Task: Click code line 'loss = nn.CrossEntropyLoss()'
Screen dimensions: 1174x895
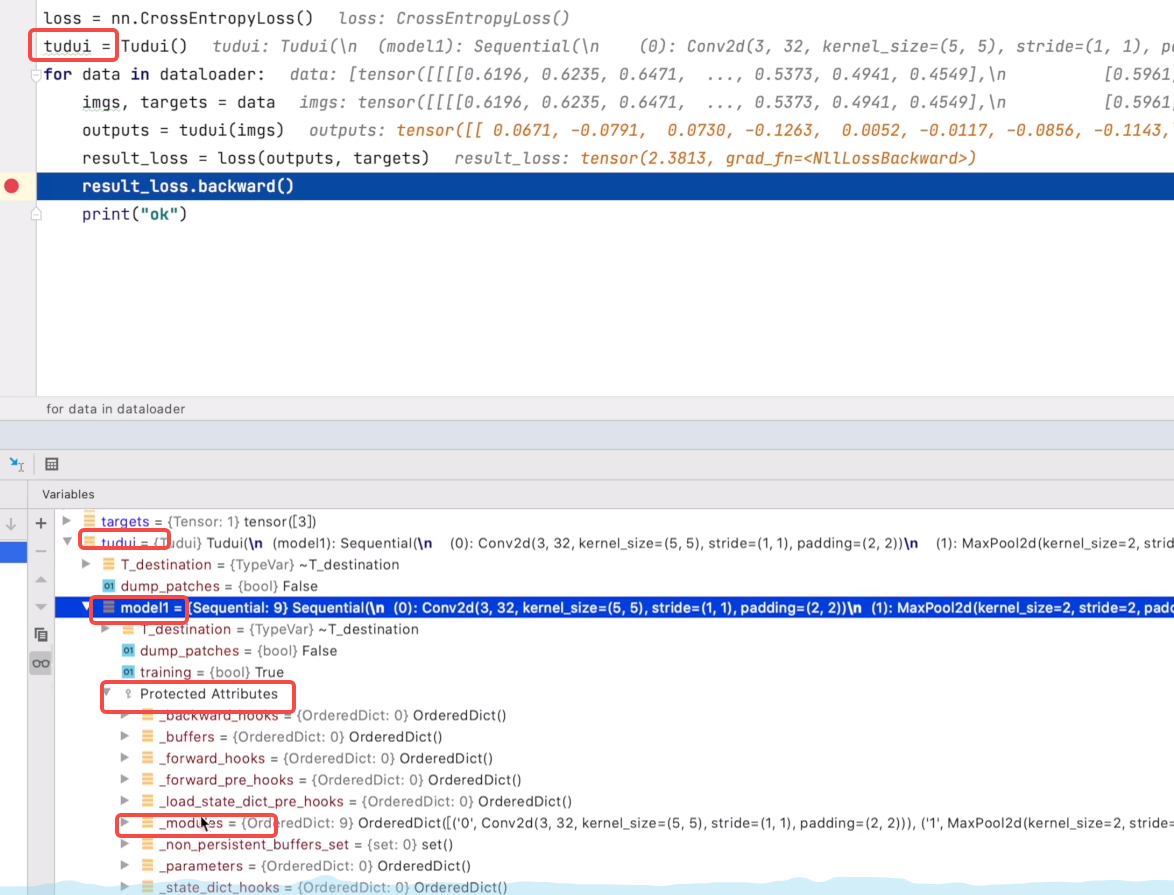Action: pos(178,18)
